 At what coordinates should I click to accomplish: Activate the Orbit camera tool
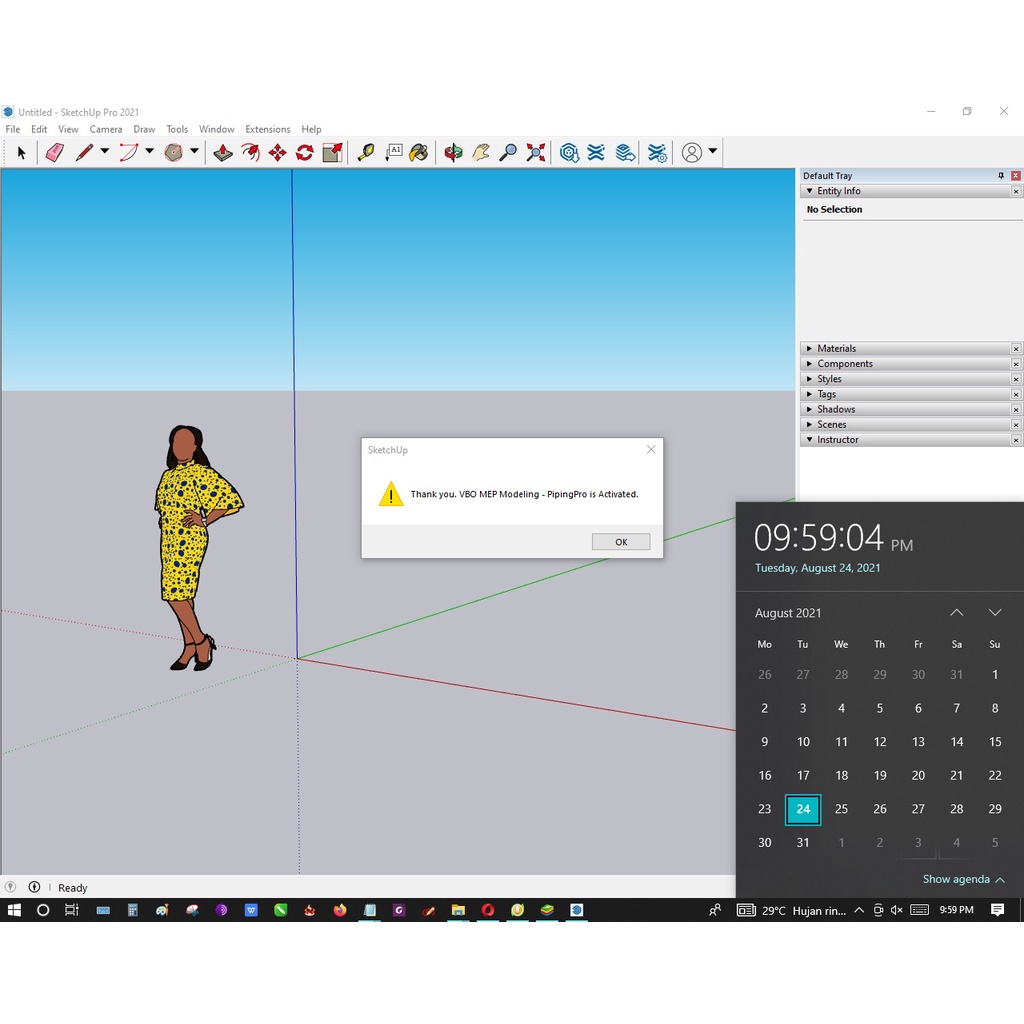point(453,152)
